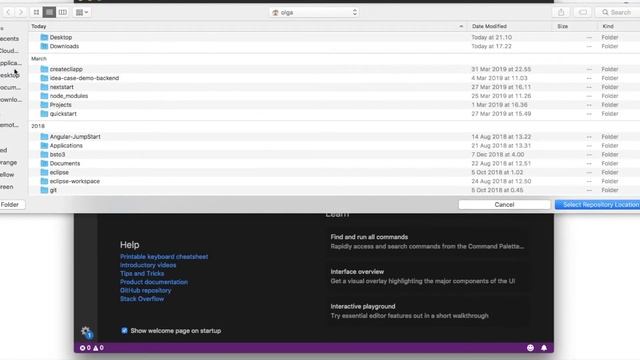Select the Desktop folder row
The width and height of the screenshot is (640, 360).
(335, 37)
